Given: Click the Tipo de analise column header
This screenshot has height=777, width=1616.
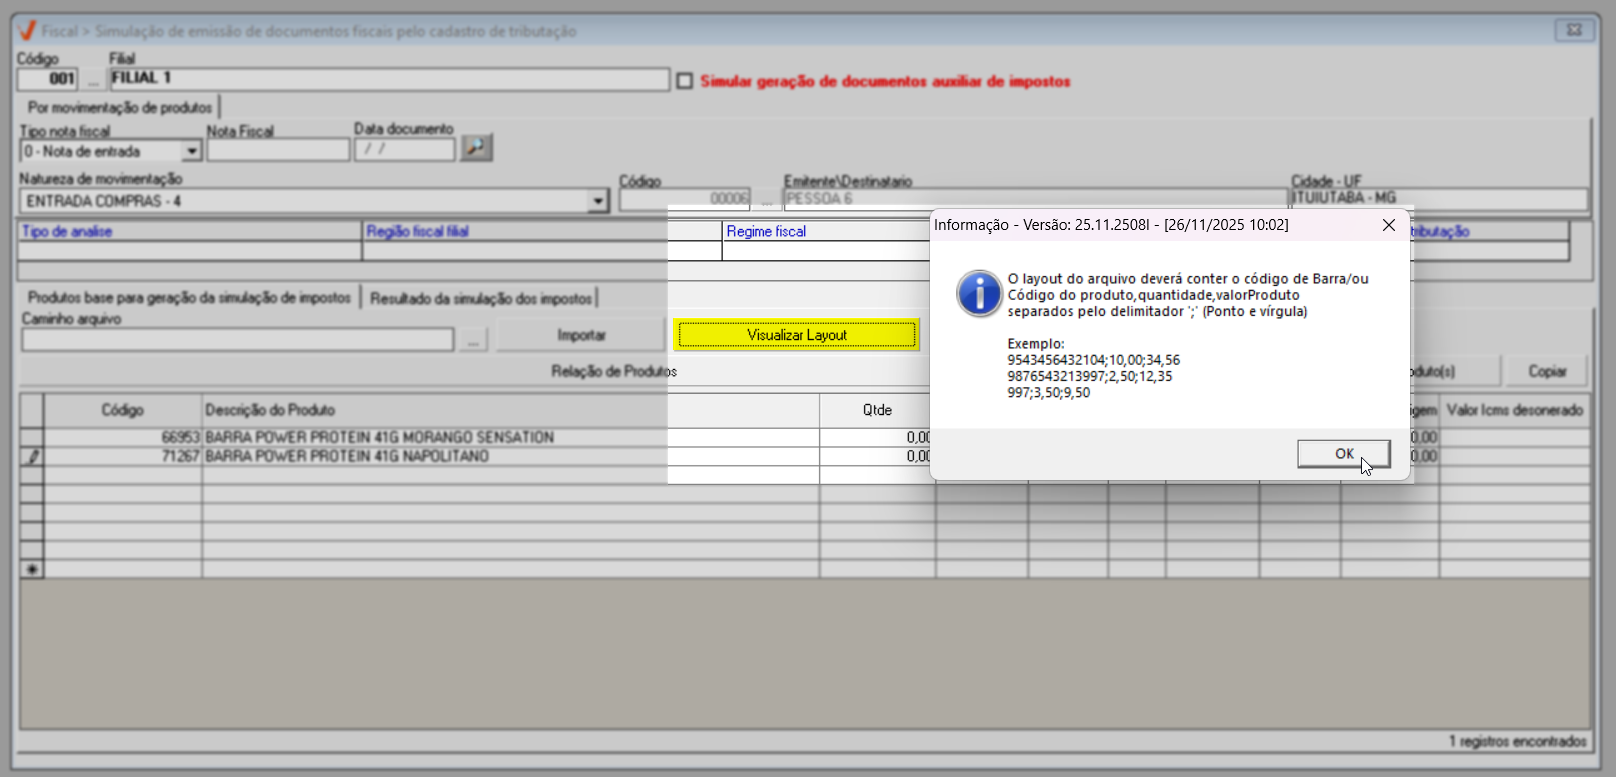Looking at the screenshot, I should click(190, 231).
